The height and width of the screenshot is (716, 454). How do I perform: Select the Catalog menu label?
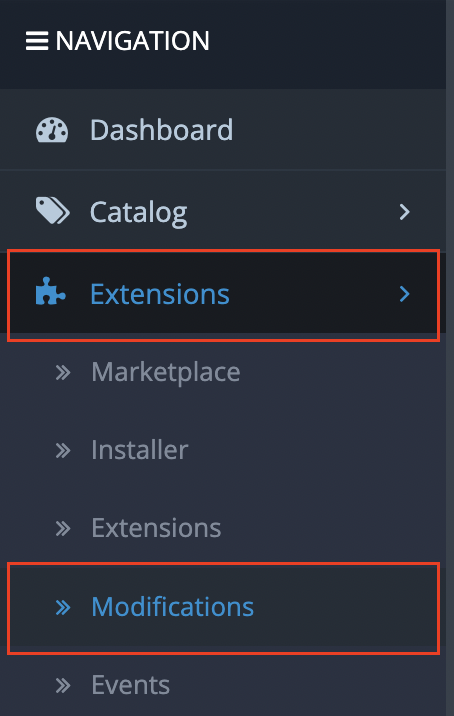tap(138, 213)
